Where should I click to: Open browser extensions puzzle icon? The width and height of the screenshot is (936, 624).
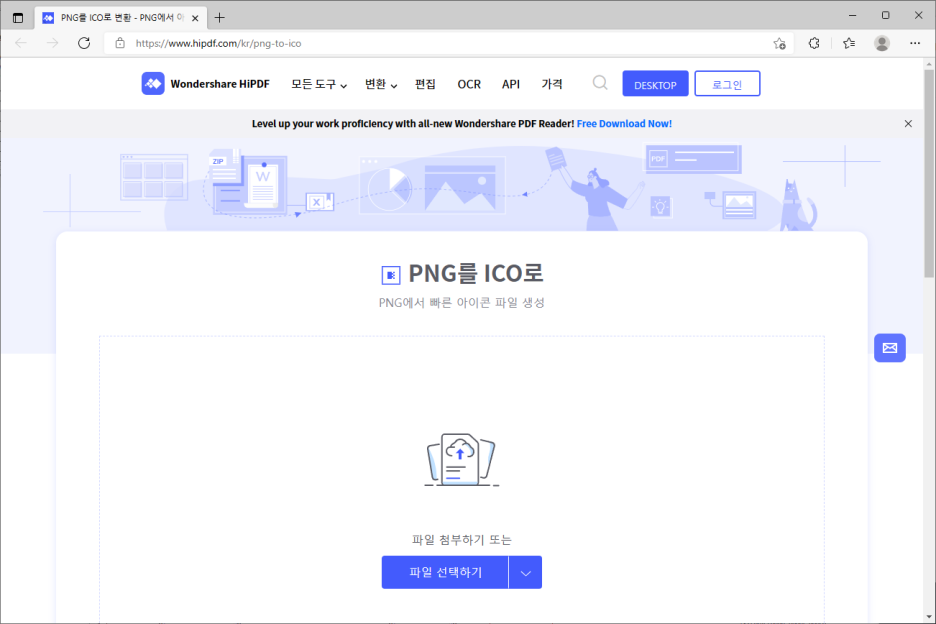click(814, 43)
